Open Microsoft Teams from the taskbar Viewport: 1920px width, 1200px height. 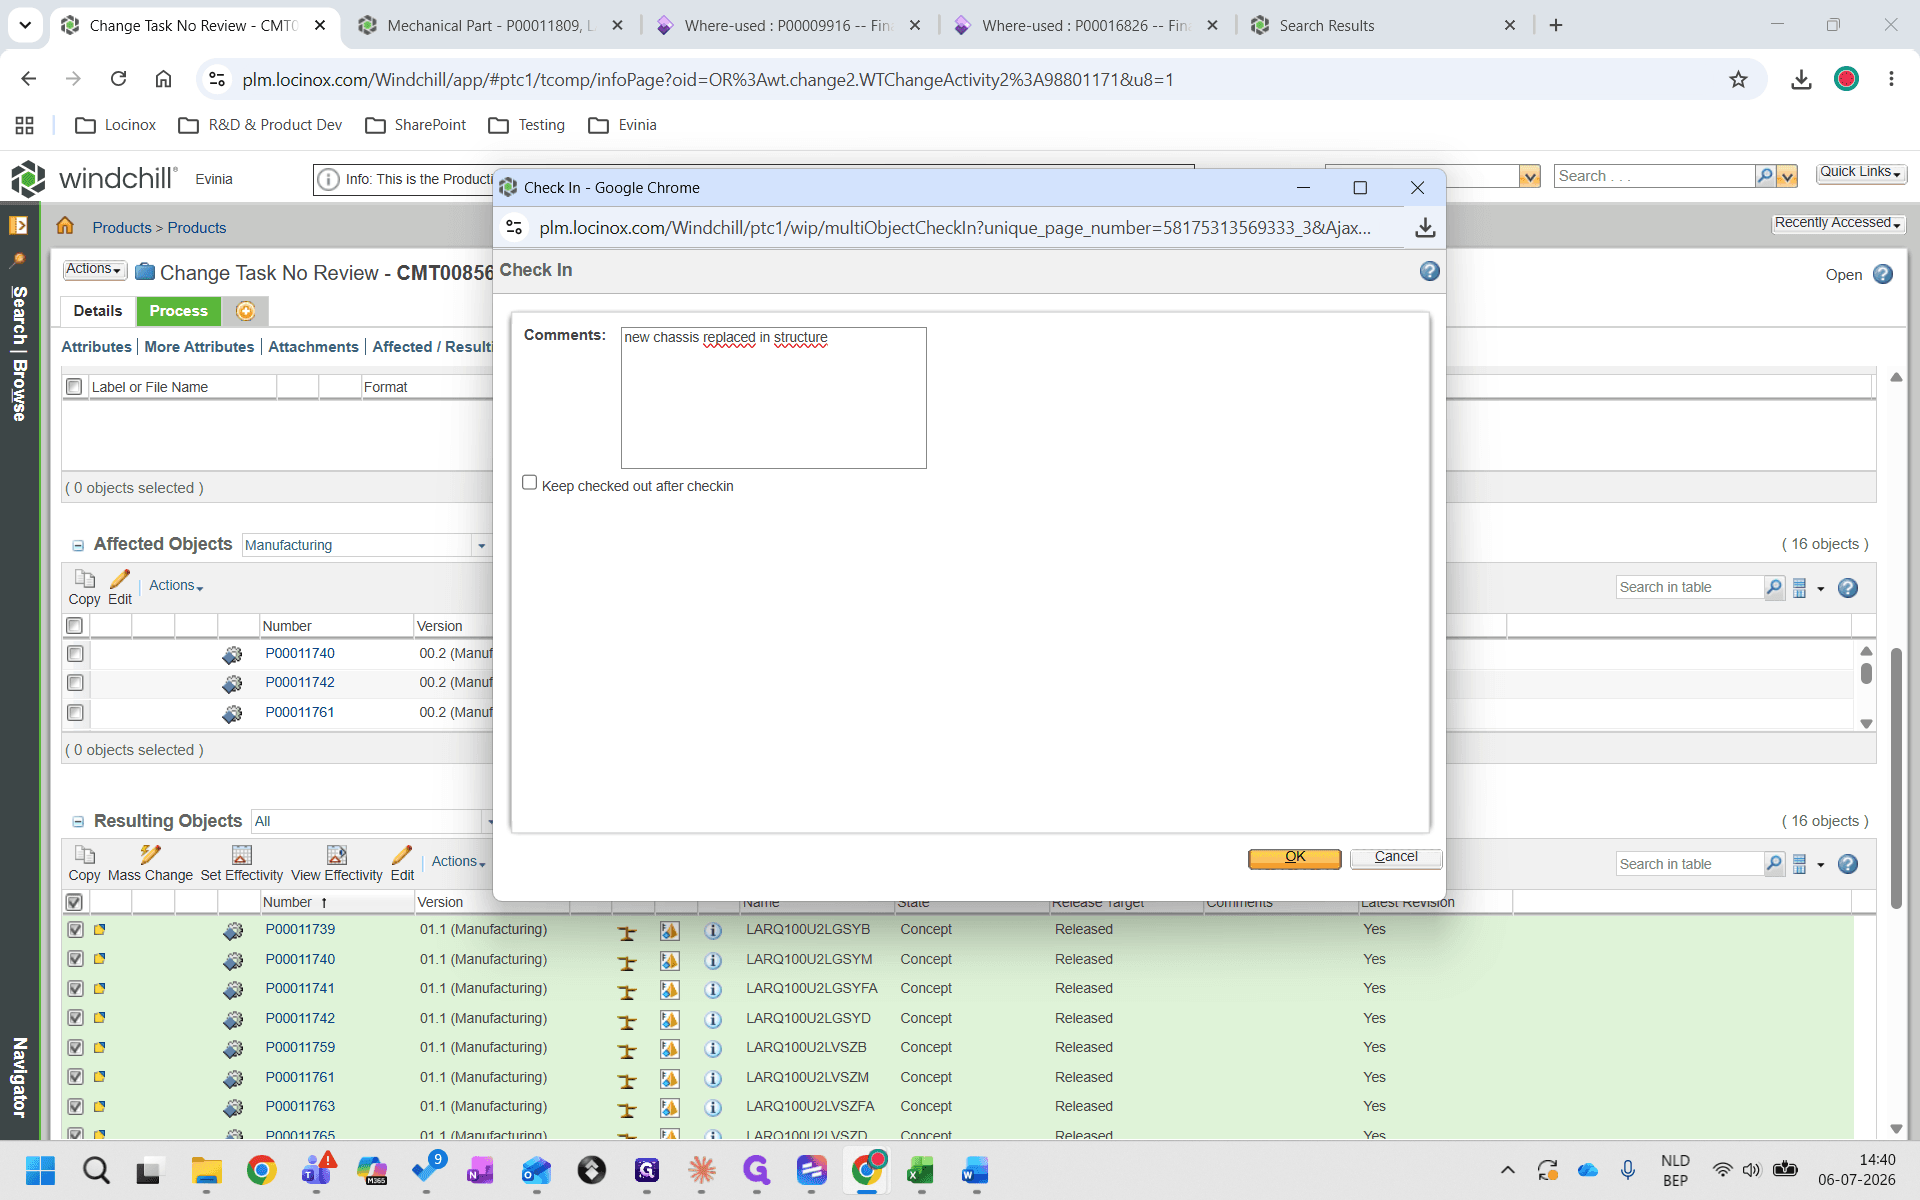(318, 1170)
